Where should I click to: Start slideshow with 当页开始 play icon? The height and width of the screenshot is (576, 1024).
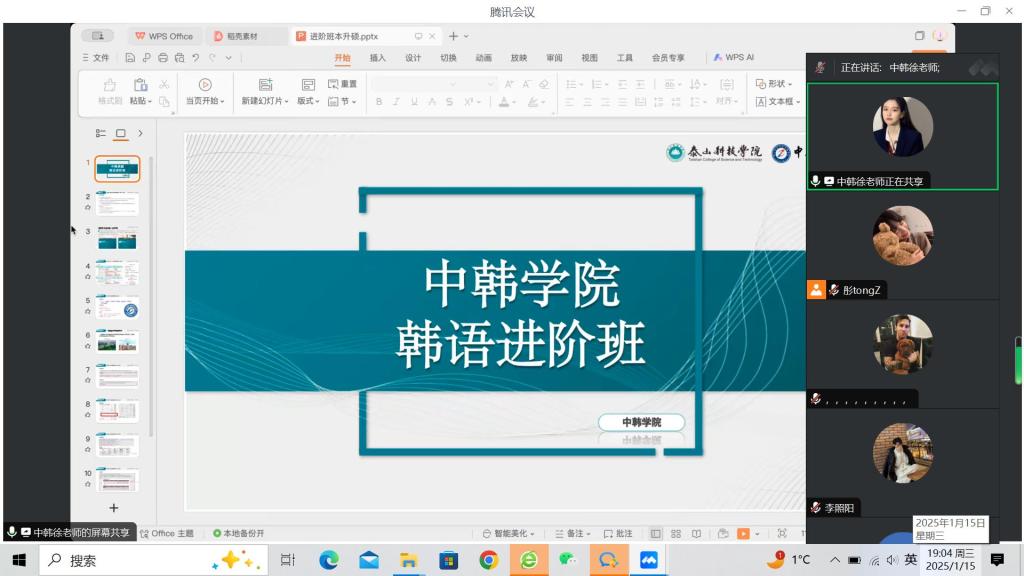coord(204,85)
